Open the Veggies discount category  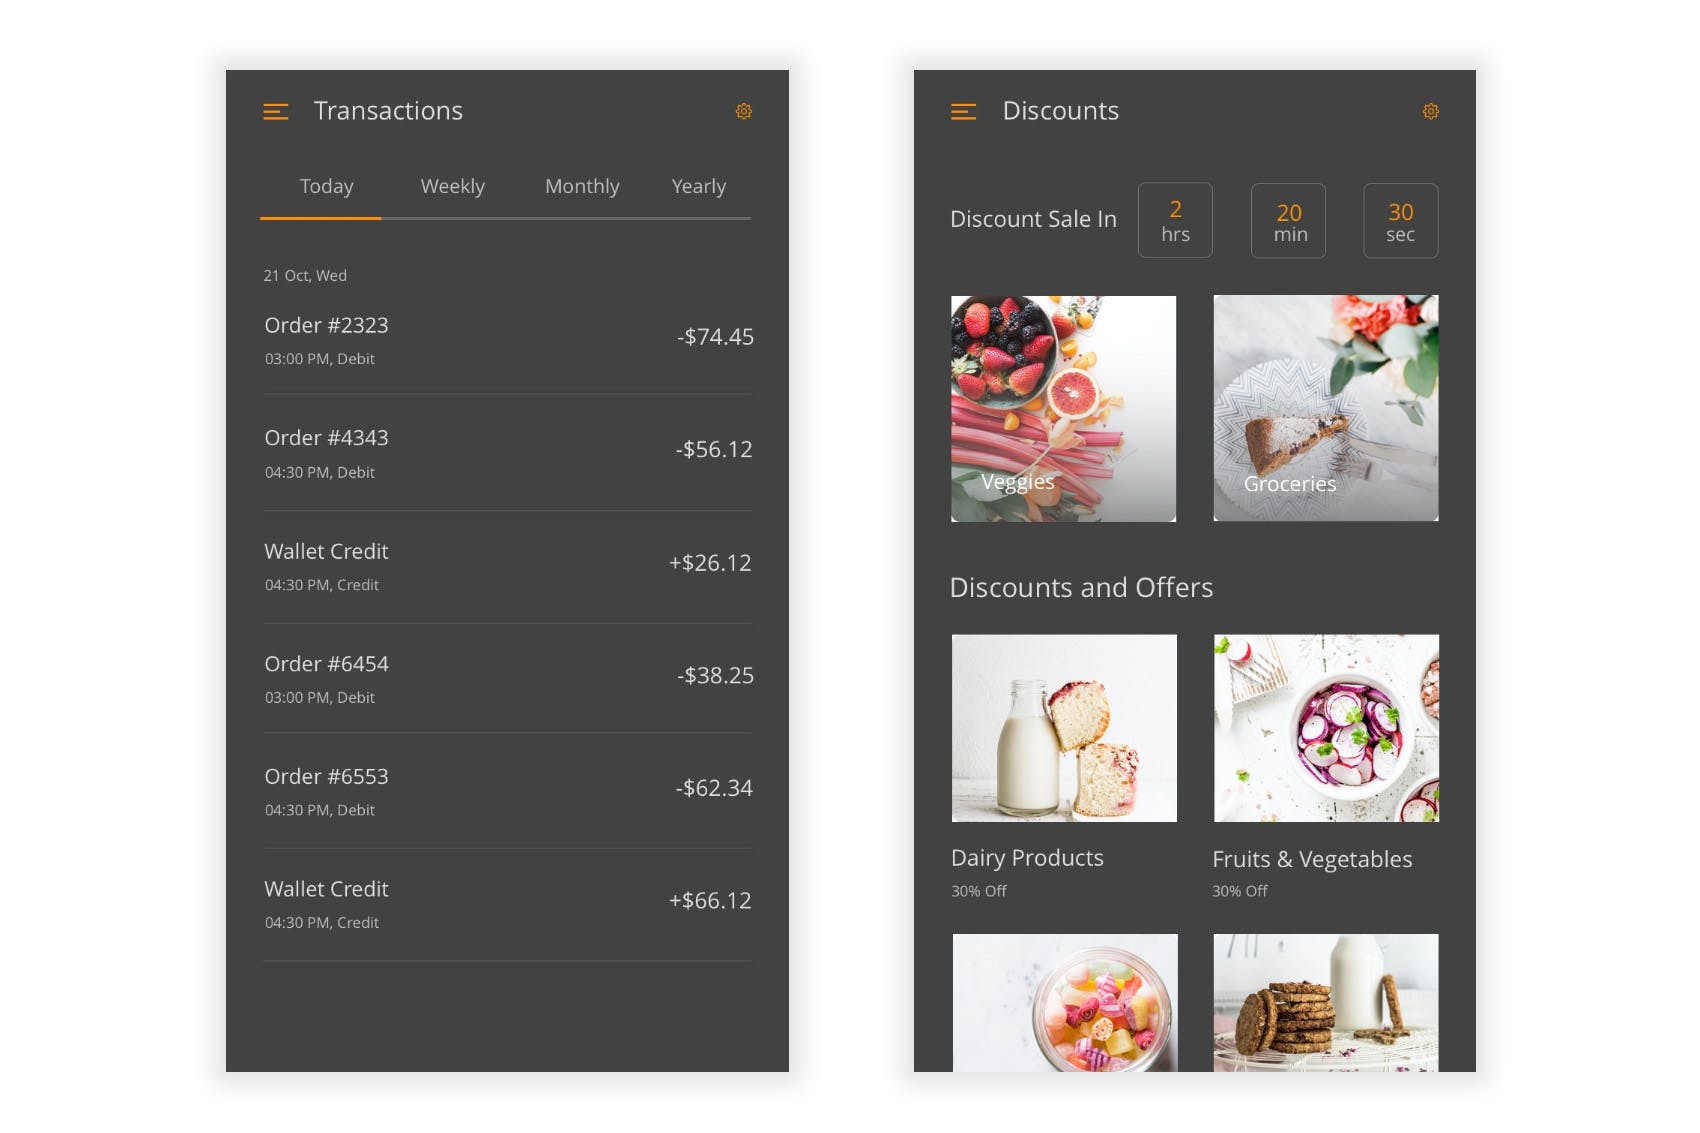click(1063, 408)
